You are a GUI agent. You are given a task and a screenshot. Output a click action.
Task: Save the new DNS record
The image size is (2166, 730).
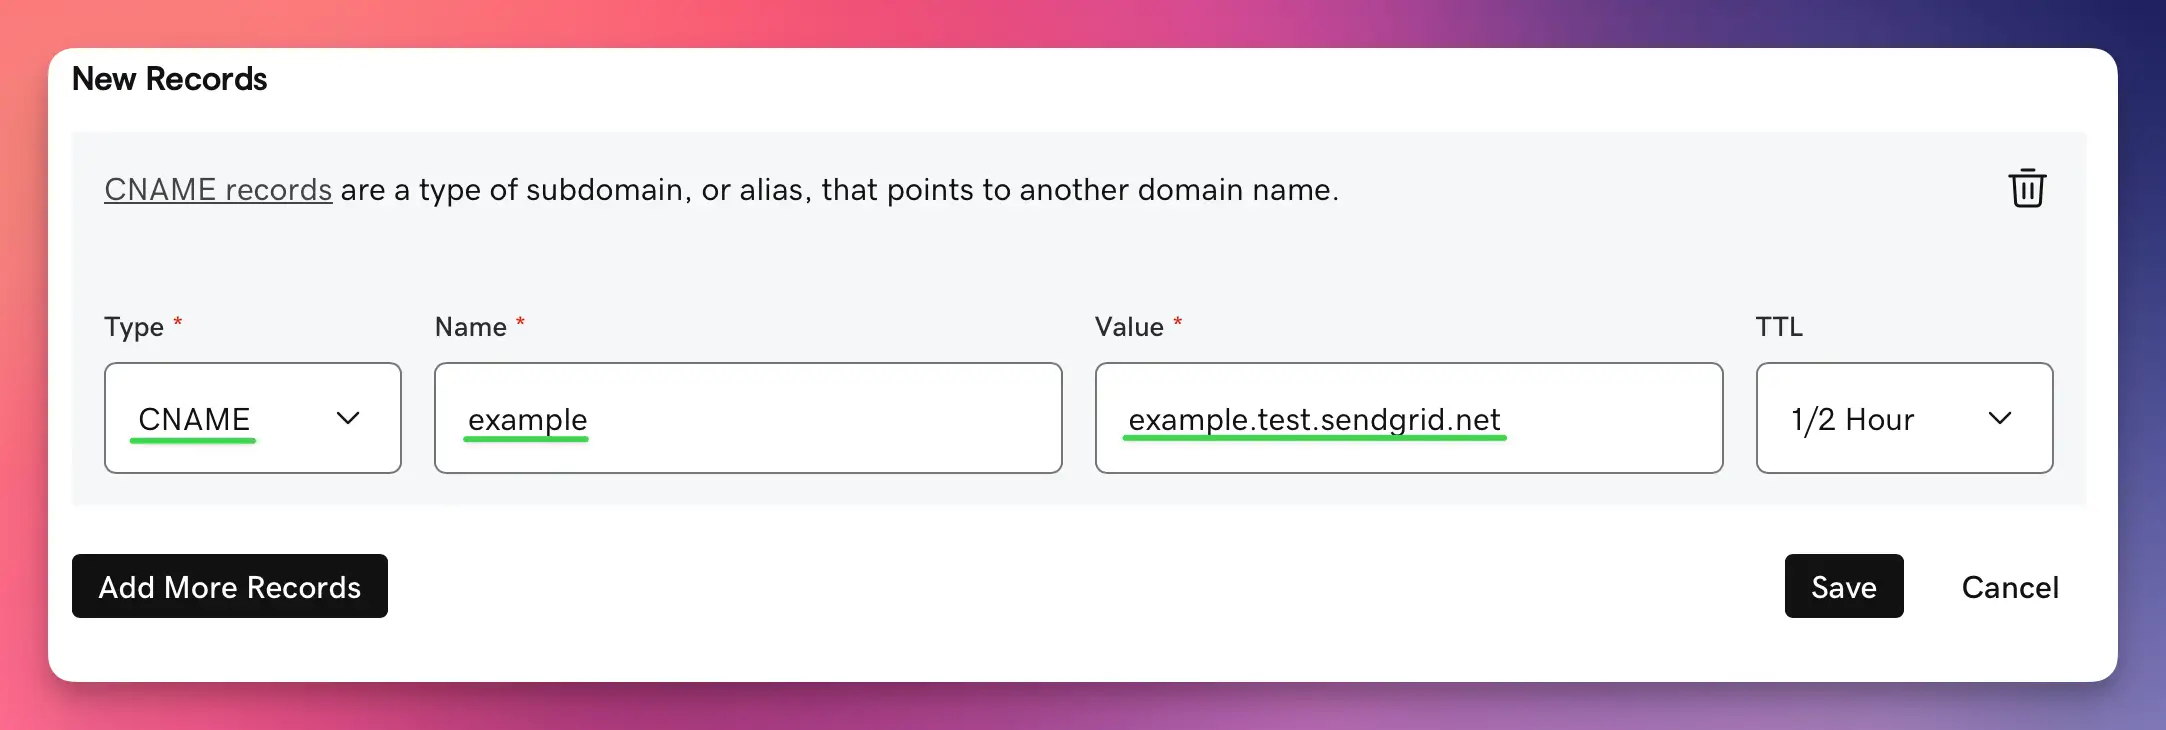pyautogui.click(x=1843, y=587)
